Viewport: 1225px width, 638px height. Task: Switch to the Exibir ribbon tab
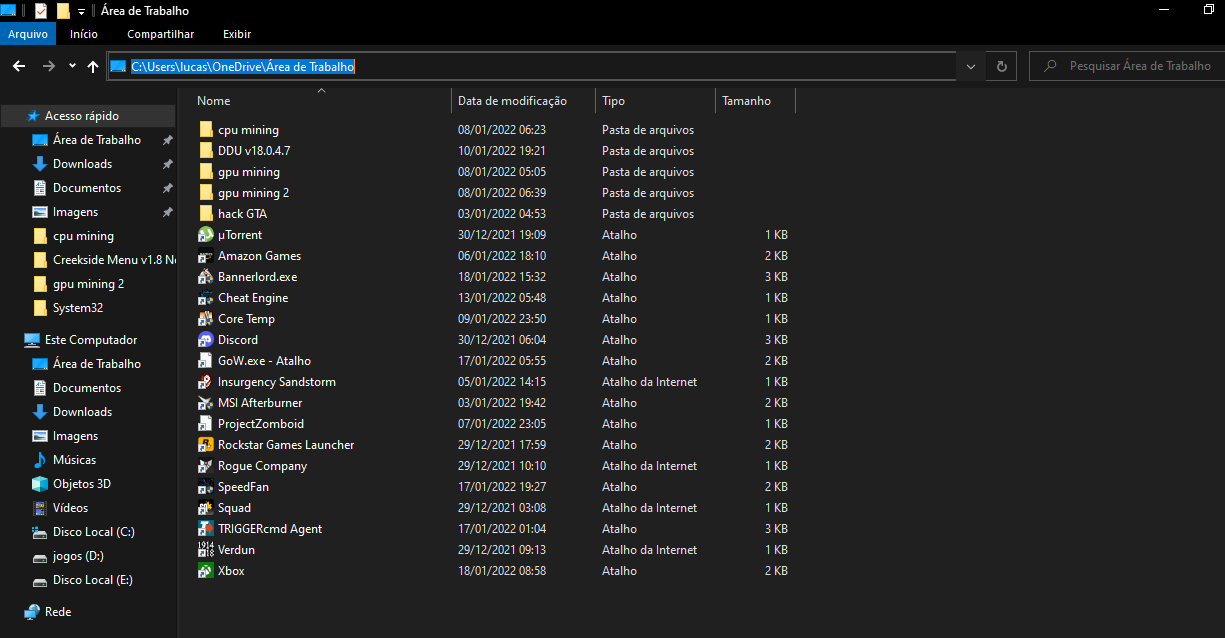tap(237, 34)
